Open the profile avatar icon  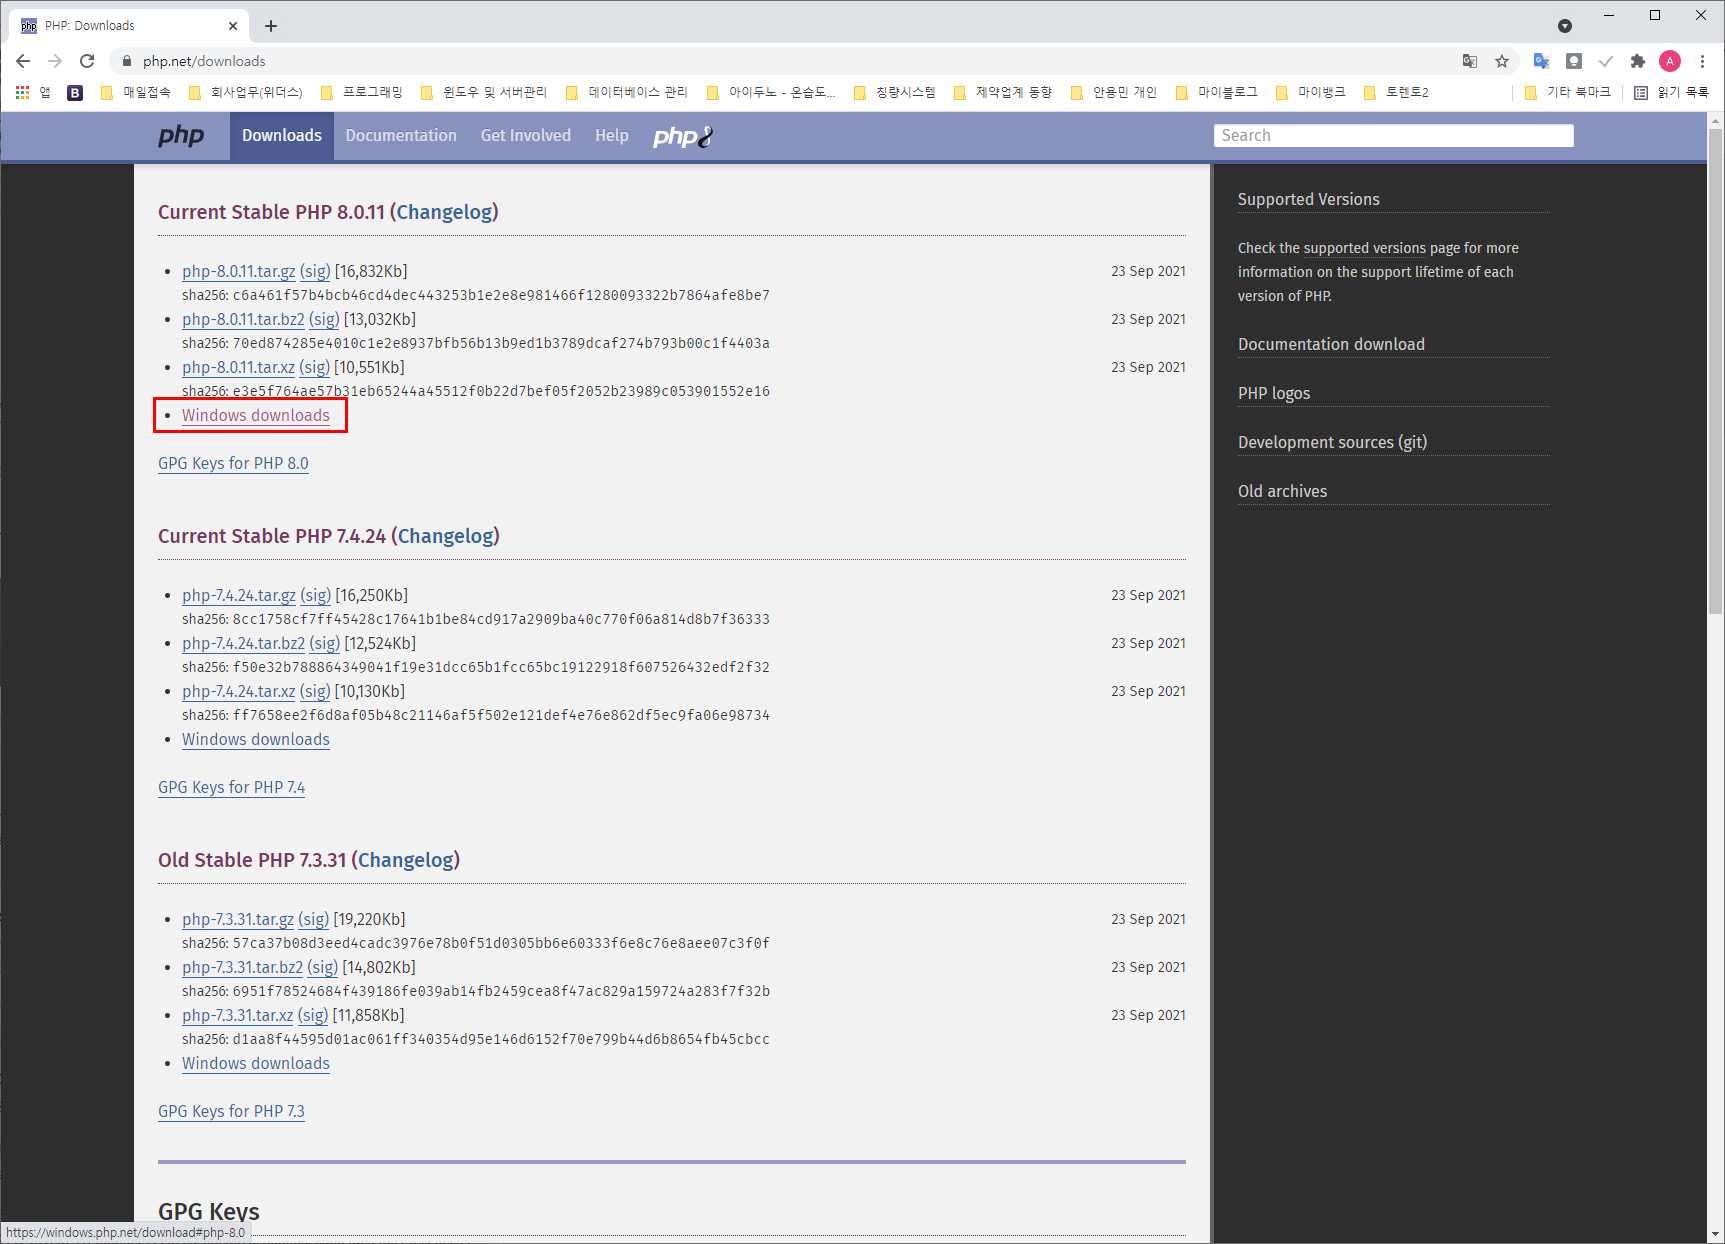coord(1670,61)
